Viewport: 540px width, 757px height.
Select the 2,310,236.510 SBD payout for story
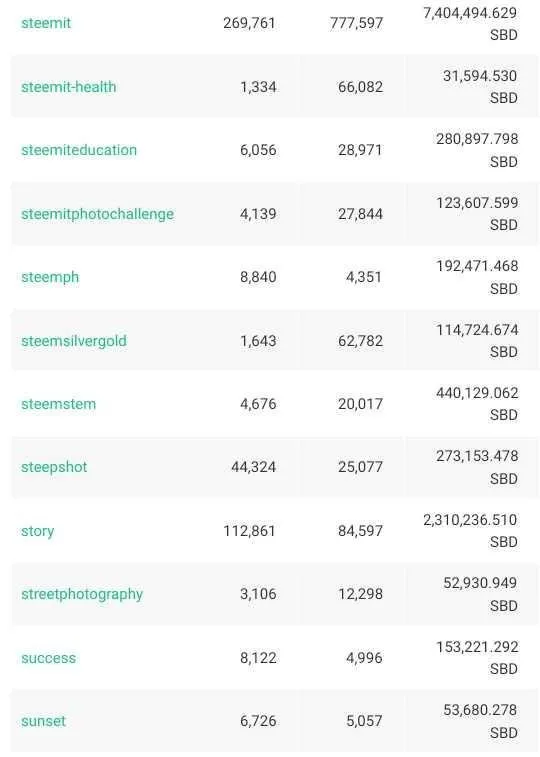tap(470, 531)
